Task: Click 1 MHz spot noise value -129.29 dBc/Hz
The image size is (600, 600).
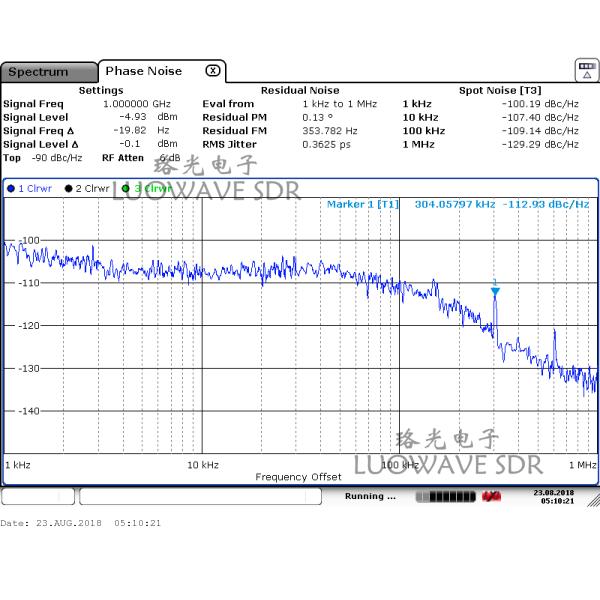Action: (540, 144)
